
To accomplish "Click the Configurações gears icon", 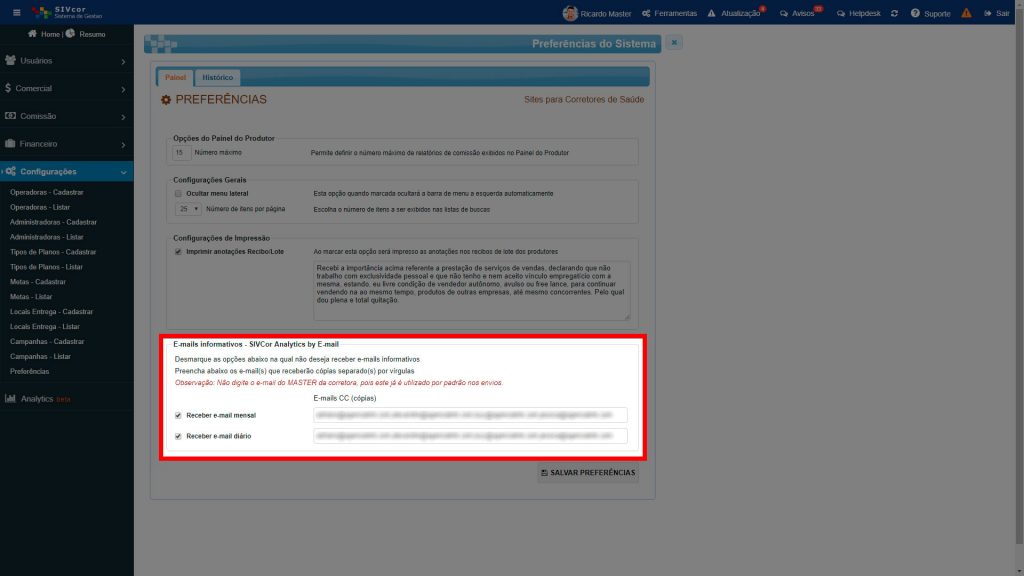I will tap(10, 171).
